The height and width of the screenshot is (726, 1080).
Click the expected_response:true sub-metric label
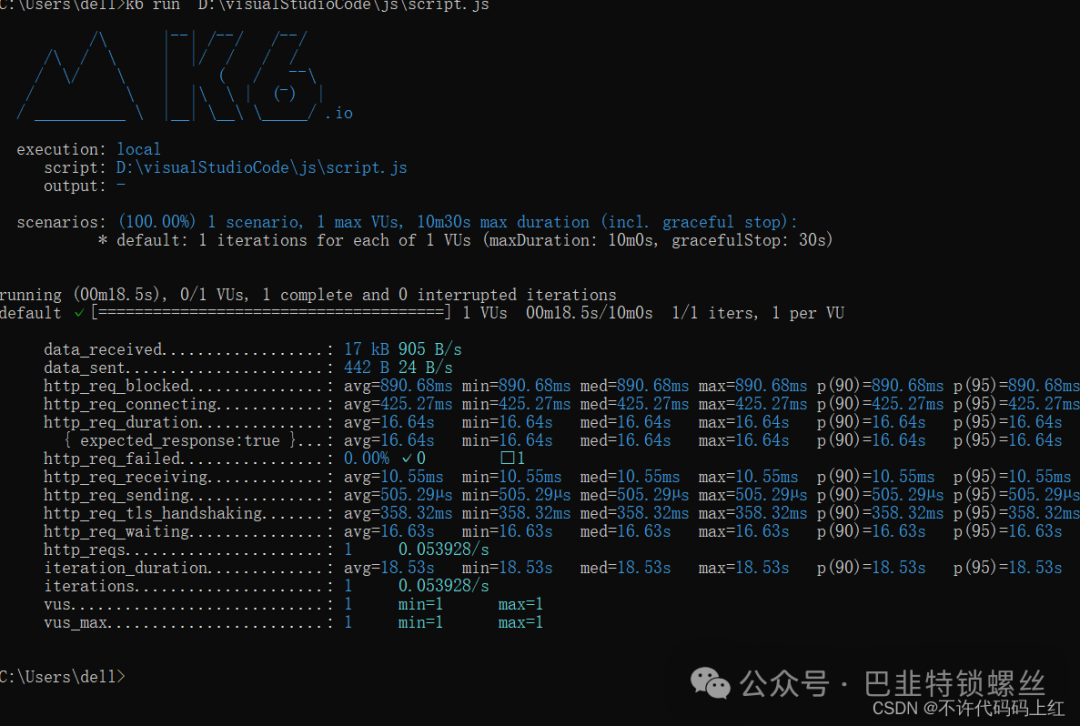pyautogui.click(x=180, y=441)
